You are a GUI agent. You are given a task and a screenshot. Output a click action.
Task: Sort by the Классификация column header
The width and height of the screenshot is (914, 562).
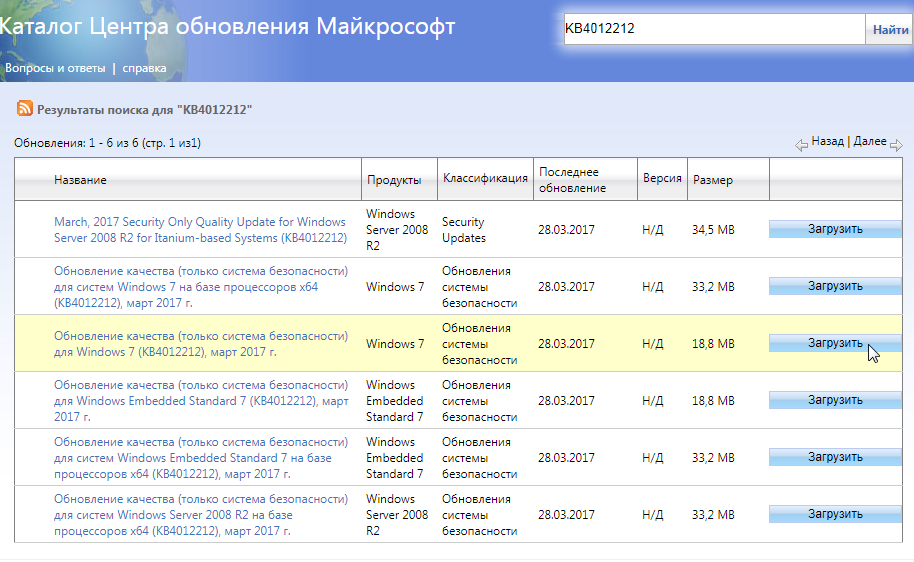485,178
